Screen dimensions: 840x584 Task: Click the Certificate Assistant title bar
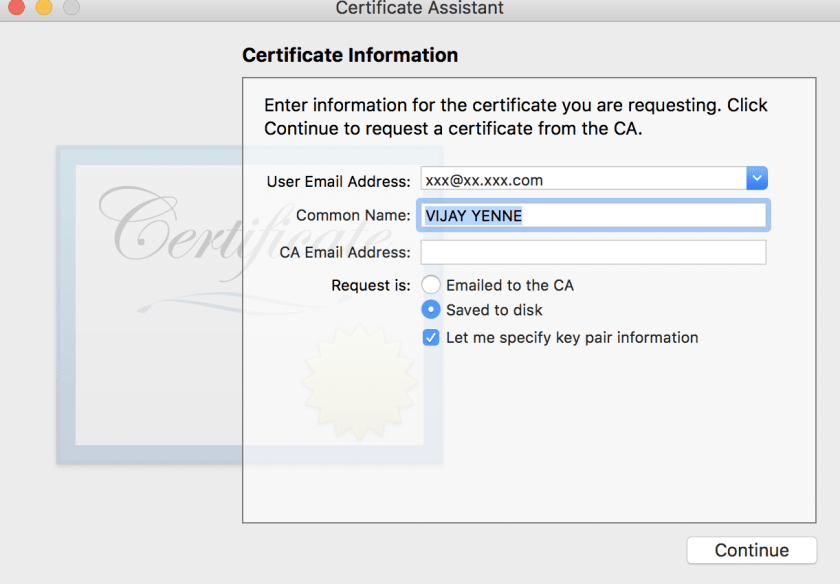pos(420,9)
